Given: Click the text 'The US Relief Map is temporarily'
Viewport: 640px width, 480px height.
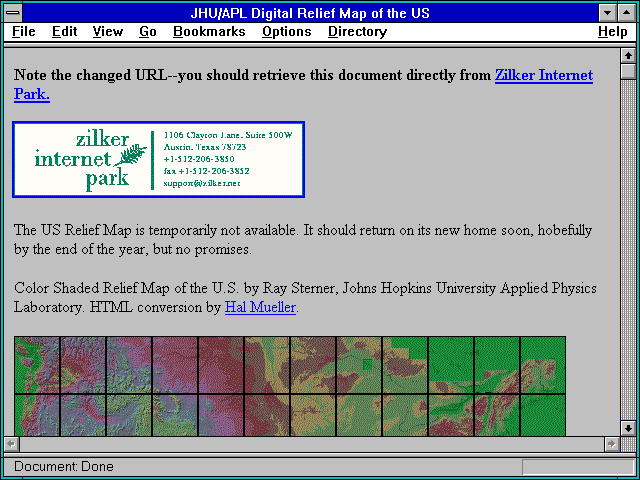Looking at the screenshot, I should [x=113, y=230].
